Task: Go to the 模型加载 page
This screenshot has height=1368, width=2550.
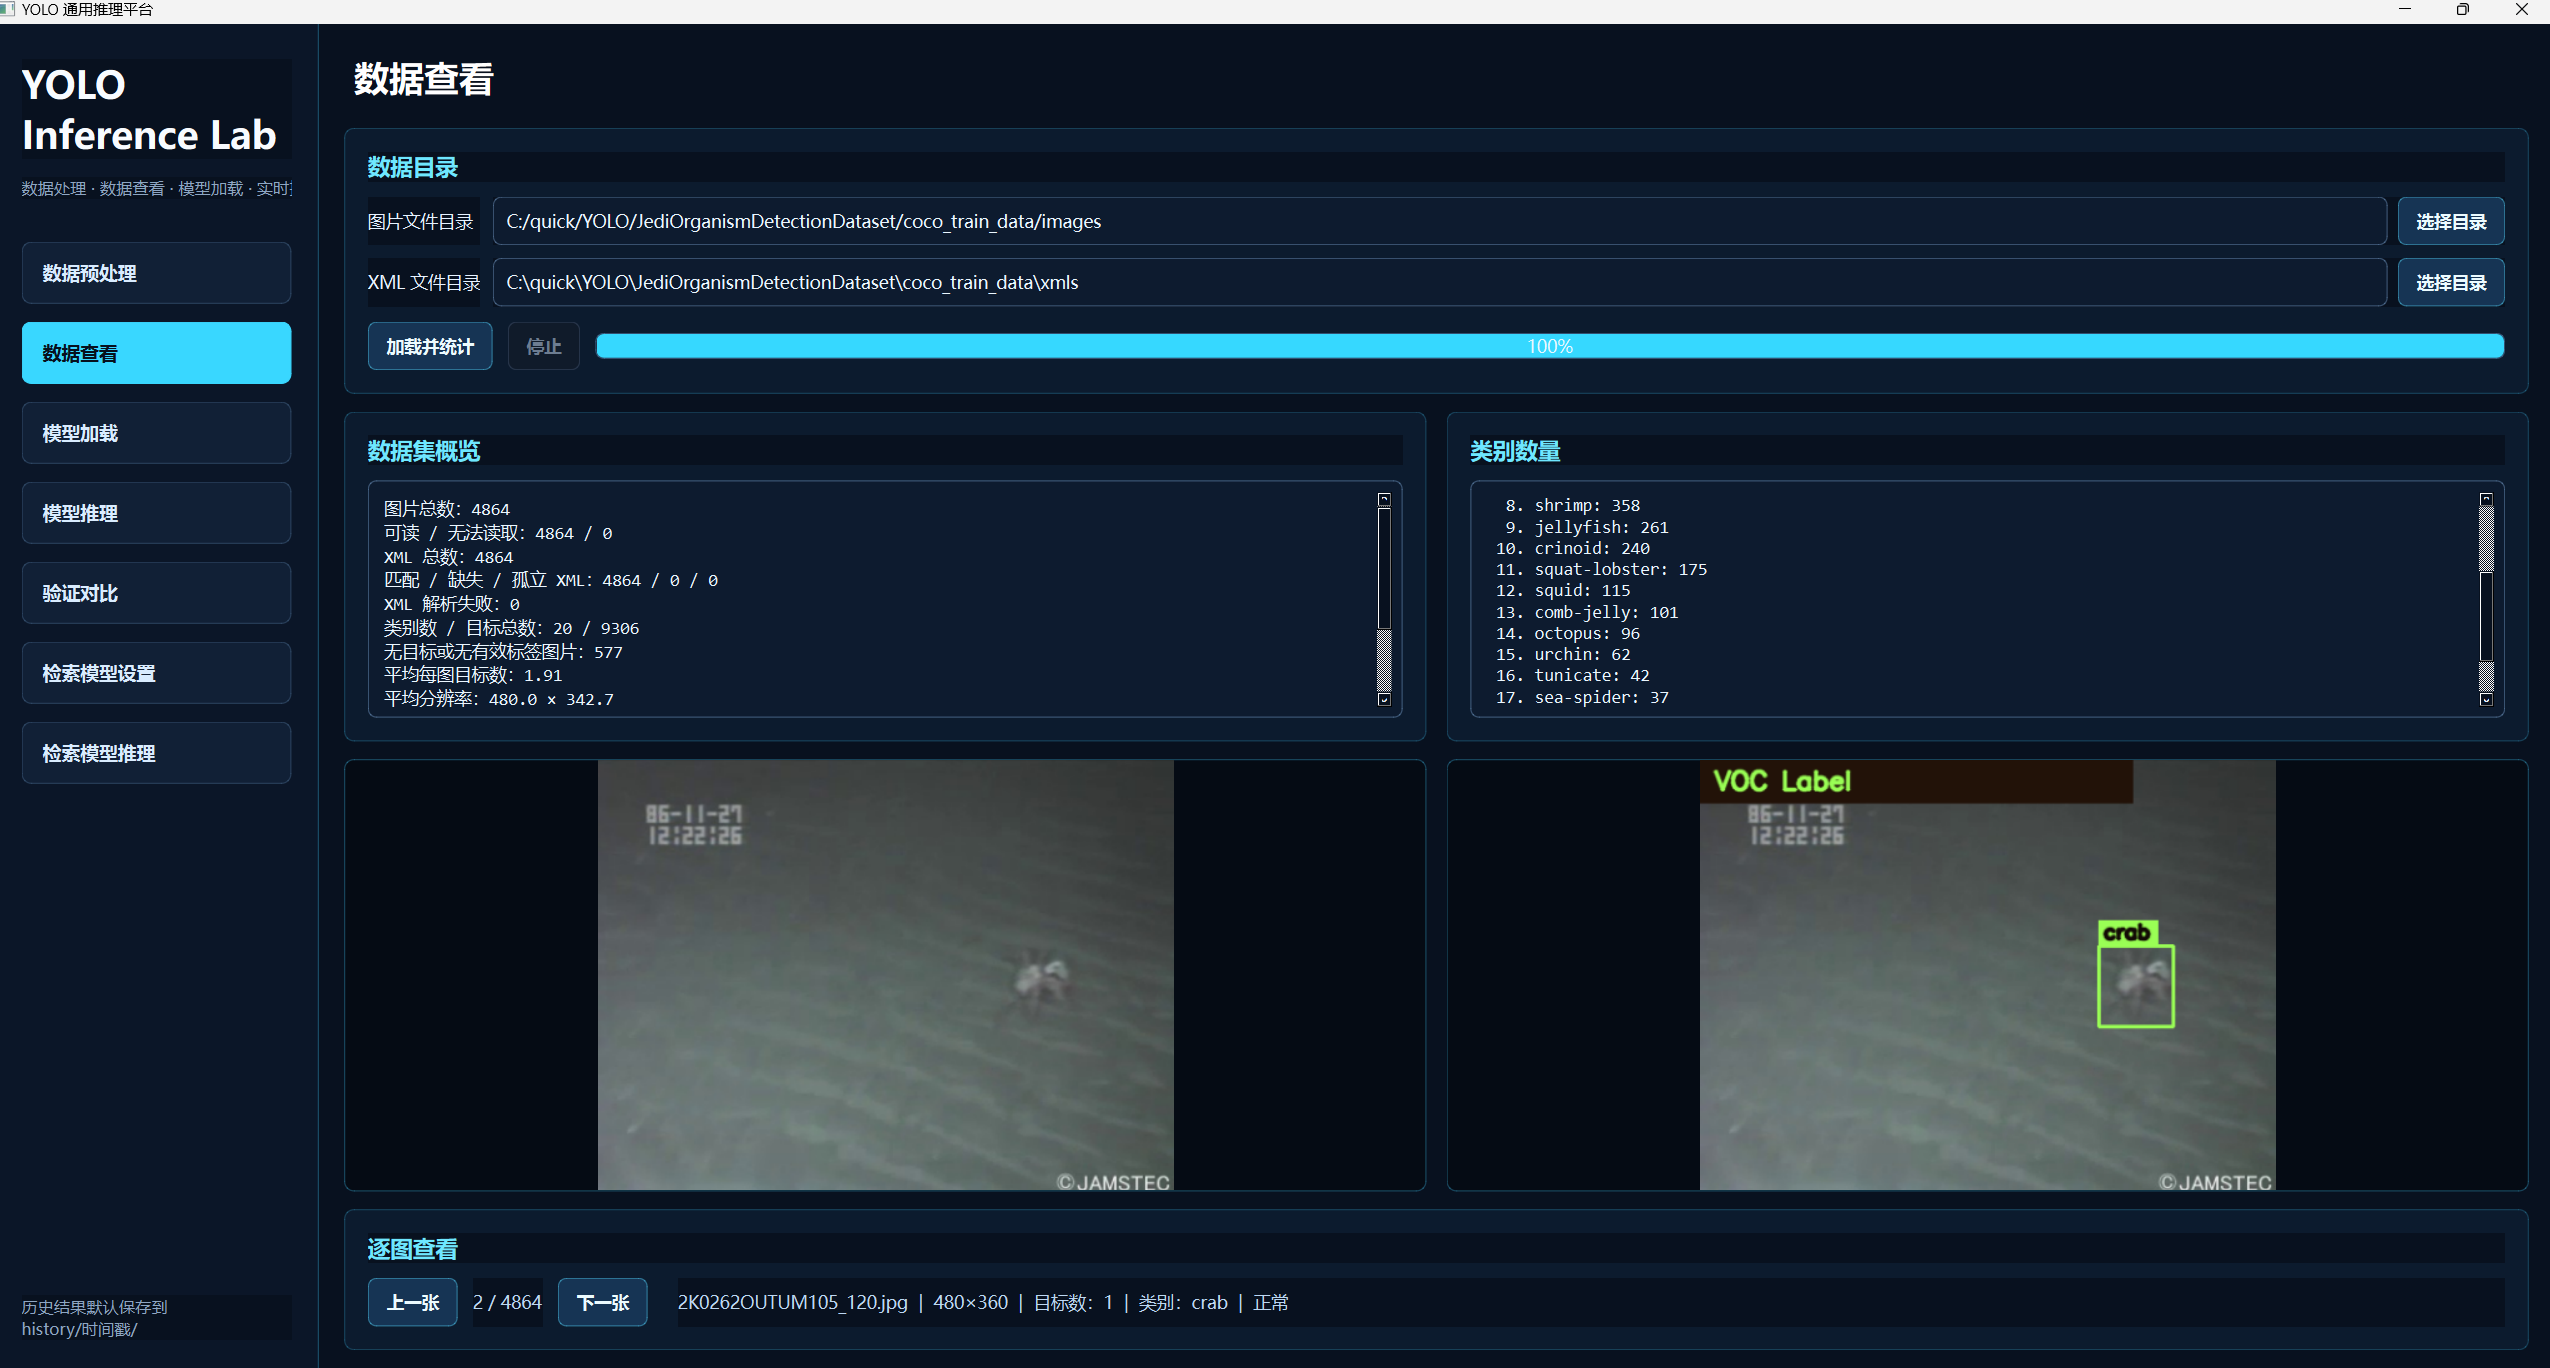Action: point(156,433)
